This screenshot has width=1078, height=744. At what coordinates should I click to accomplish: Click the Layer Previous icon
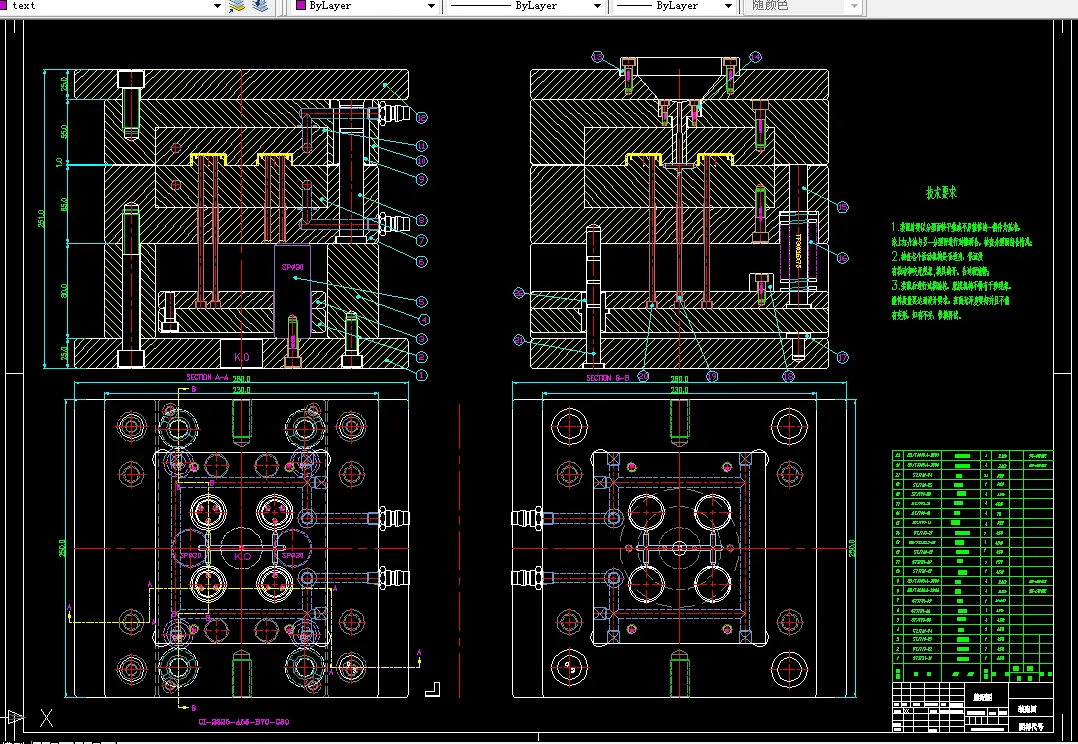[x=260, y=6]
